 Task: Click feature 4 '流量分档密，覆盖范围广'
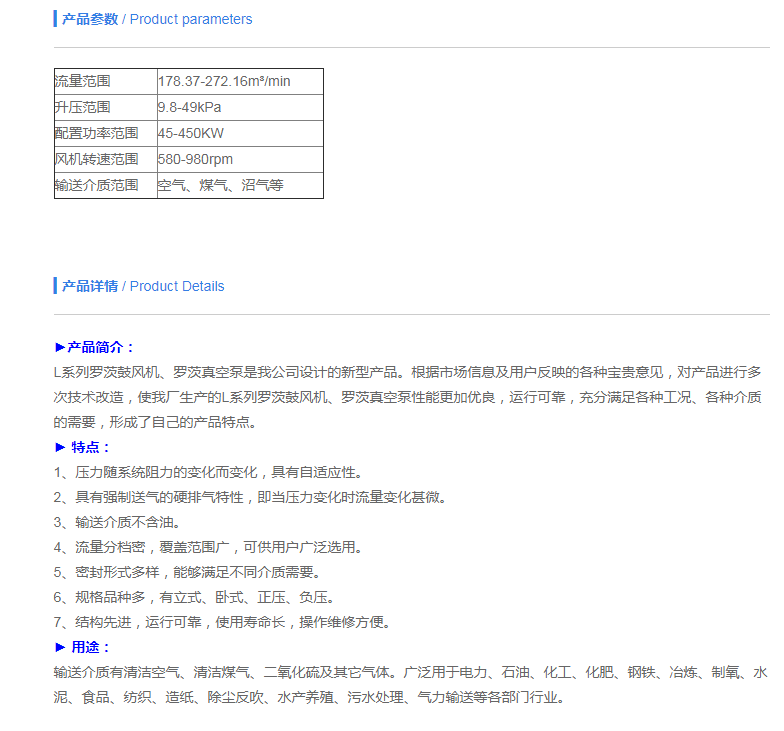click(208, 547)
